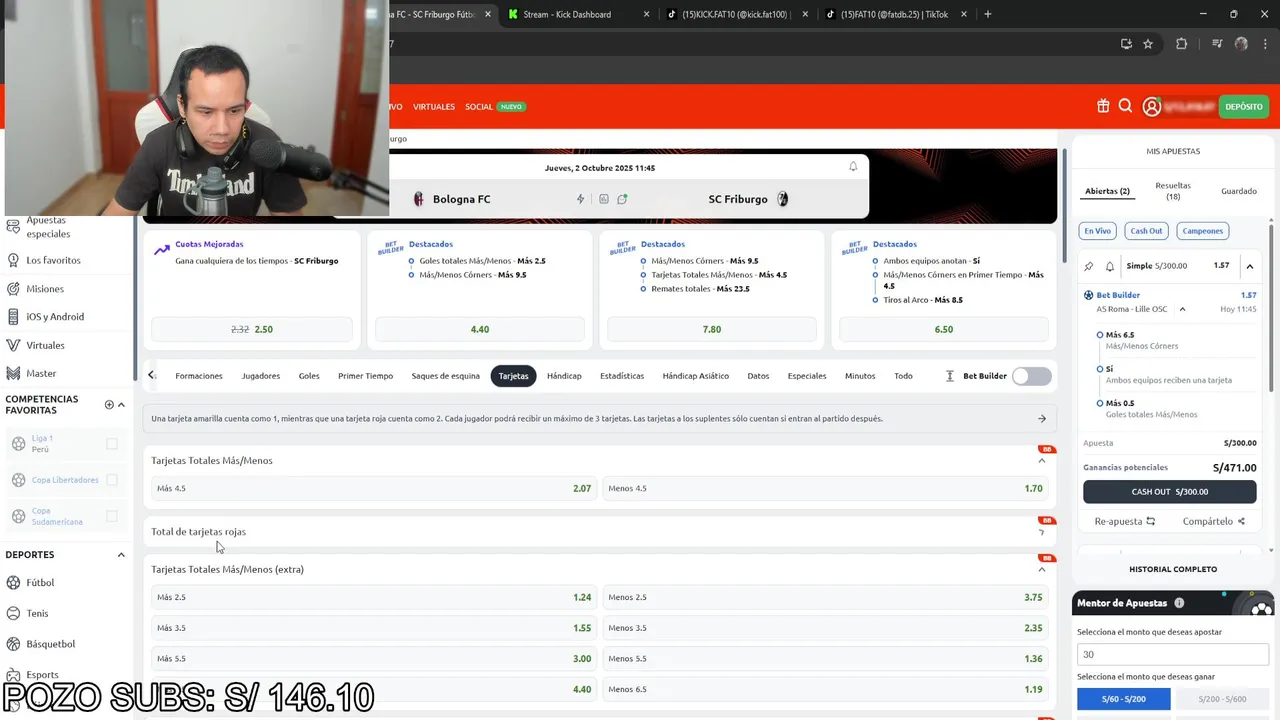Click the pin icon on the bet slip
The image size is (1280, 720).
(1089, 266)
